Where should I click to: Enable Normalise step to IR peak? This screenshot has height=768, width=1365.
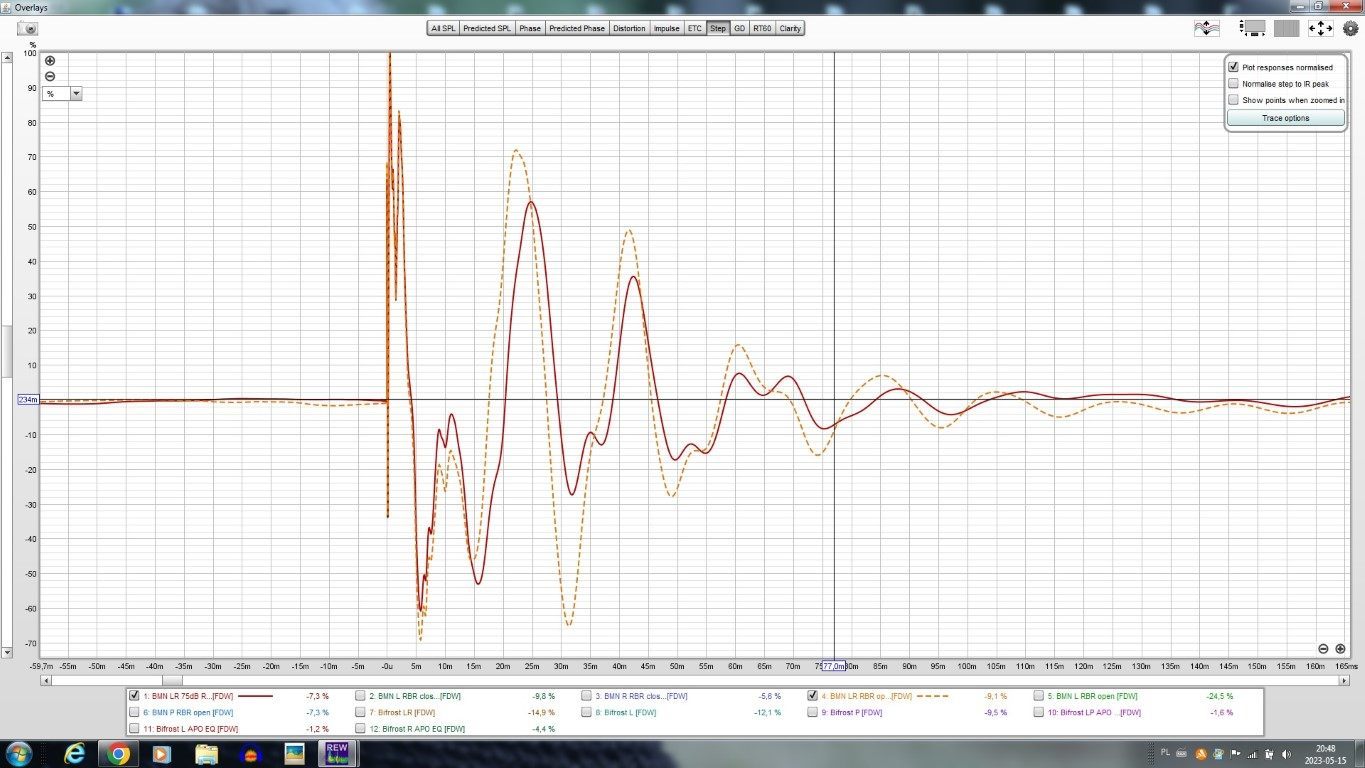tap(1233, 83)
